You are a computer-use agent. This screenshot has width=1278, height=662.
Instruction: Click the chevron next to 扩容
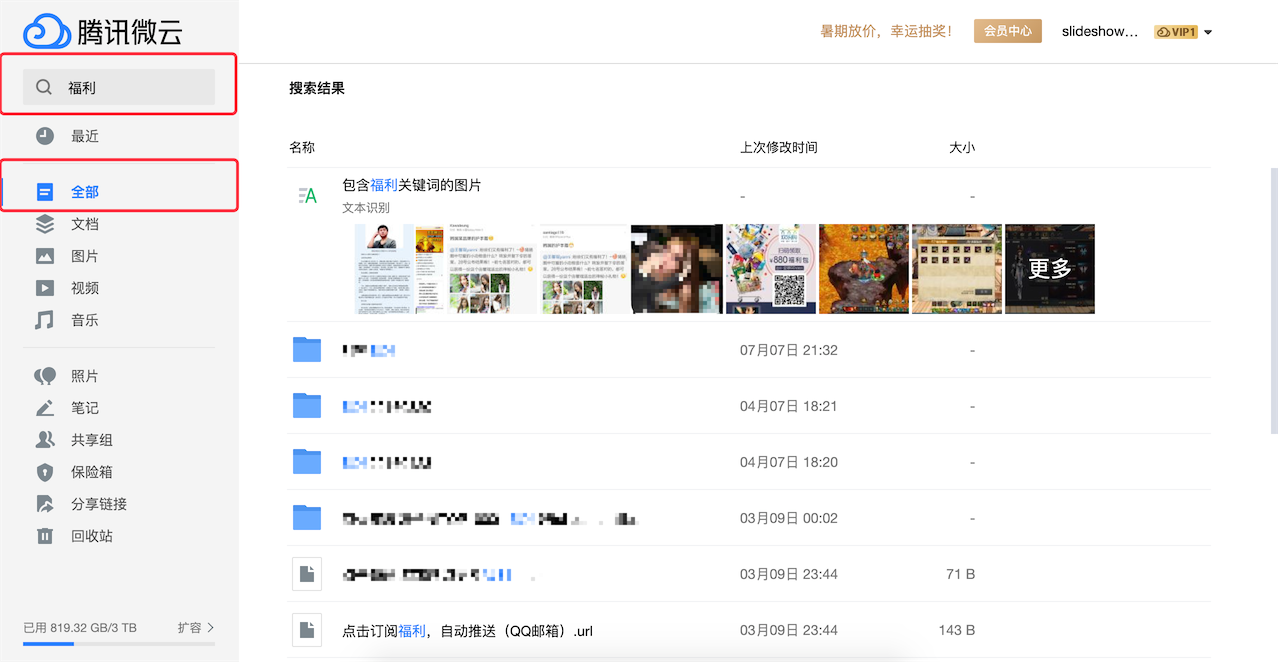click(210, 628)
